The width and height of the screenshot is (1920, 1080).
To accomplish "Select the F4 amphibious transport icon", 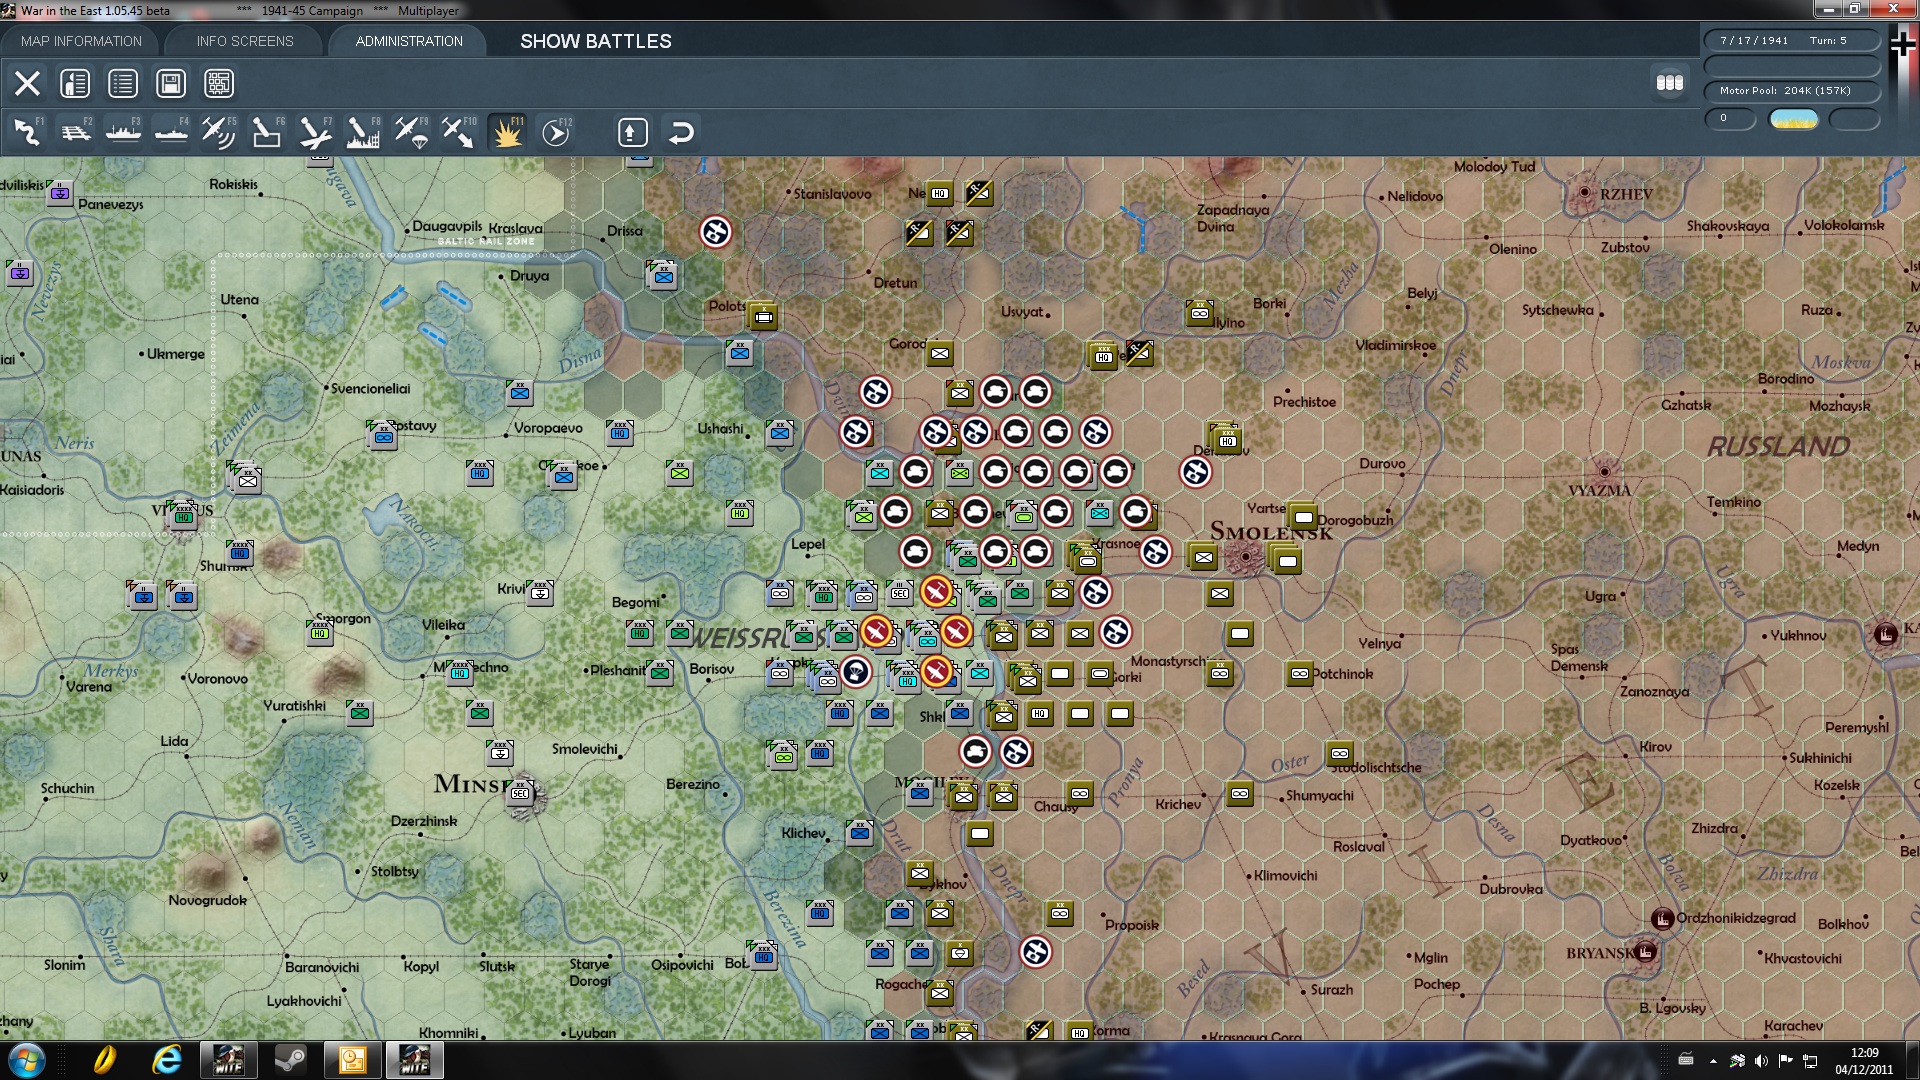I will click(x=171, y=132).
